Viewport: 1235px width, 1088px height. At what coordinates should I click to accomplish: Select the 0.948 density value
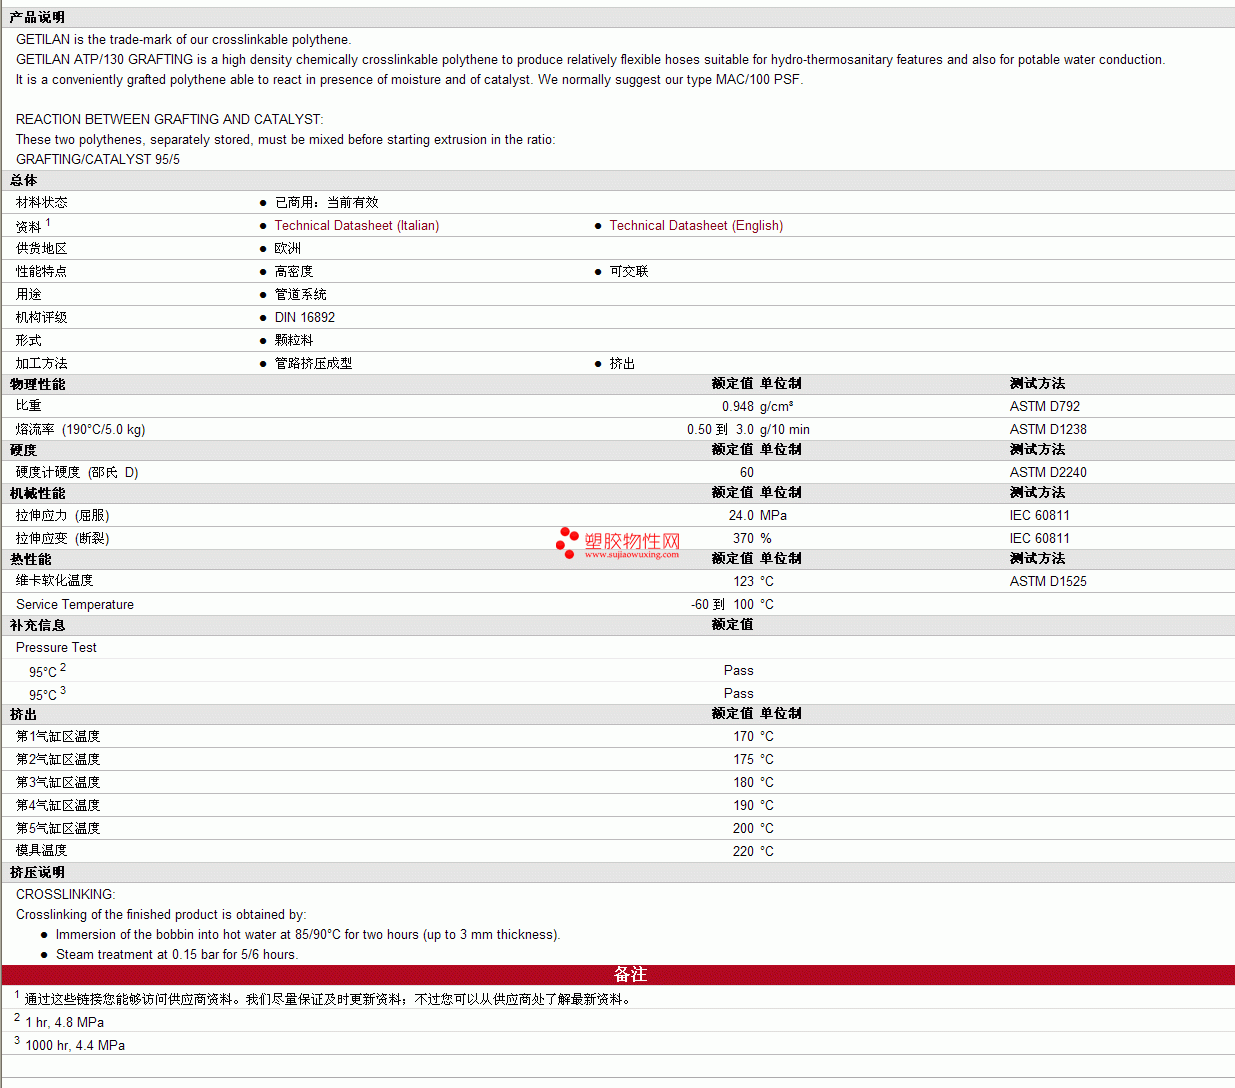[738, 406]
